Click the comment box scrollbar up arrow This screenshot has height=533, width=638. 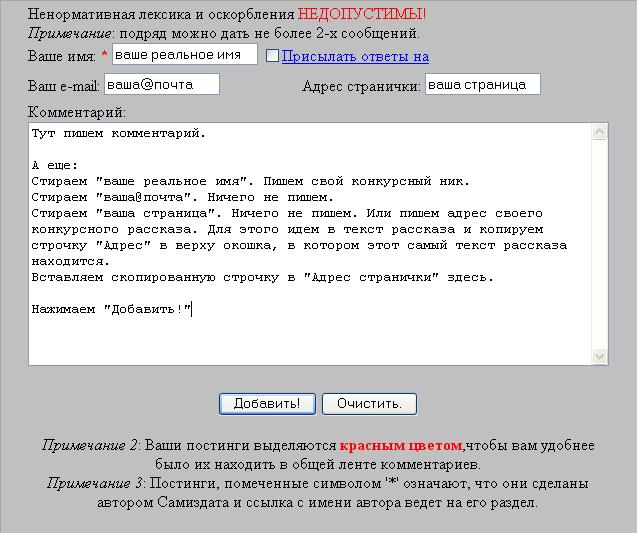pyautogui.click(x=600, y=131)
